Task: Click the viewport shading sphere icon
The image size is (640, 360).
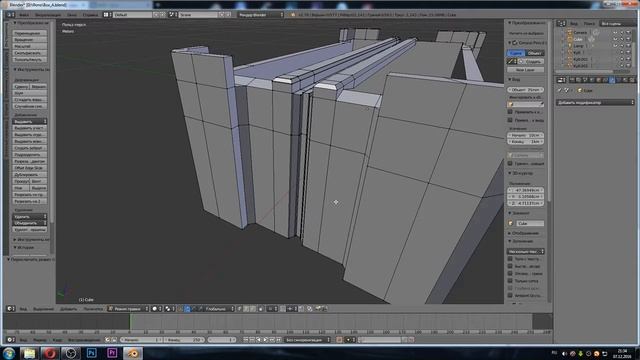Action: (x=156, y=309)
